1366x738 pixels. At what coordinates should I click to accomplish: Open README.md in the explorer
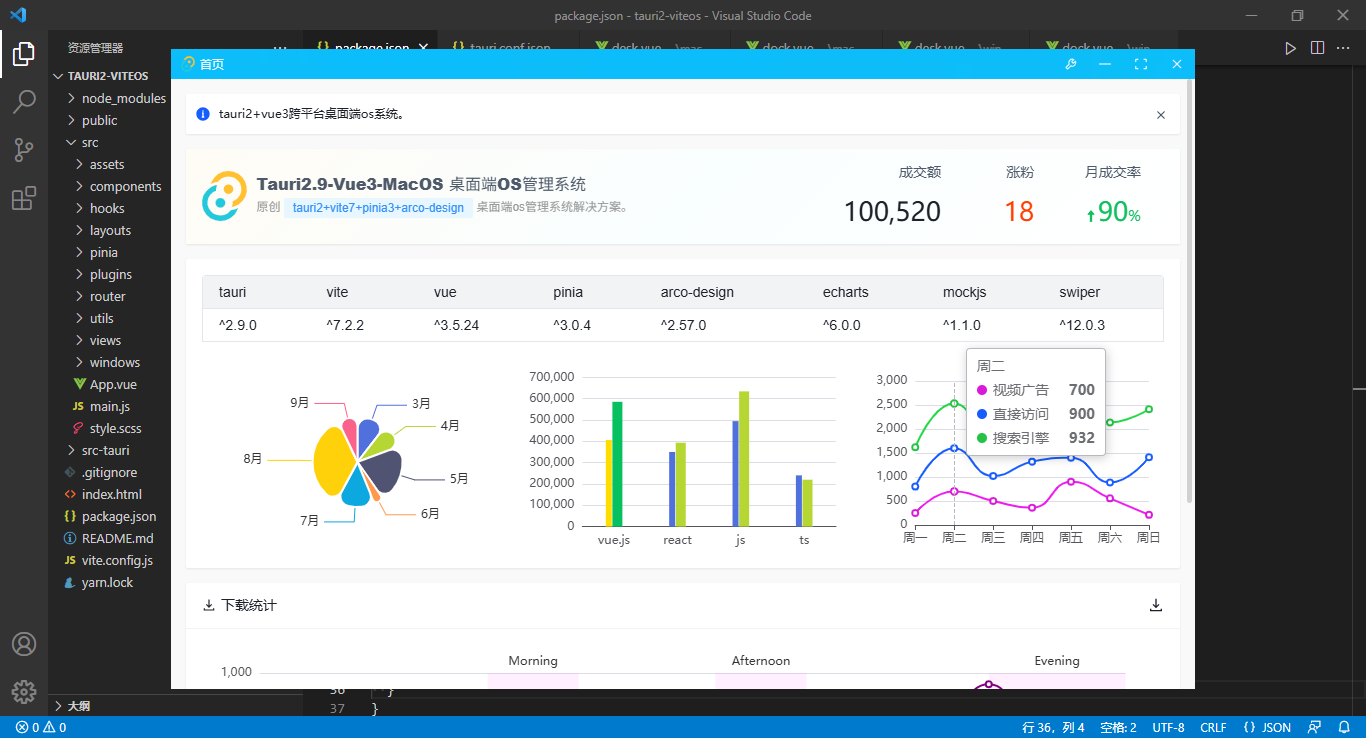click(x=118, y=538)
